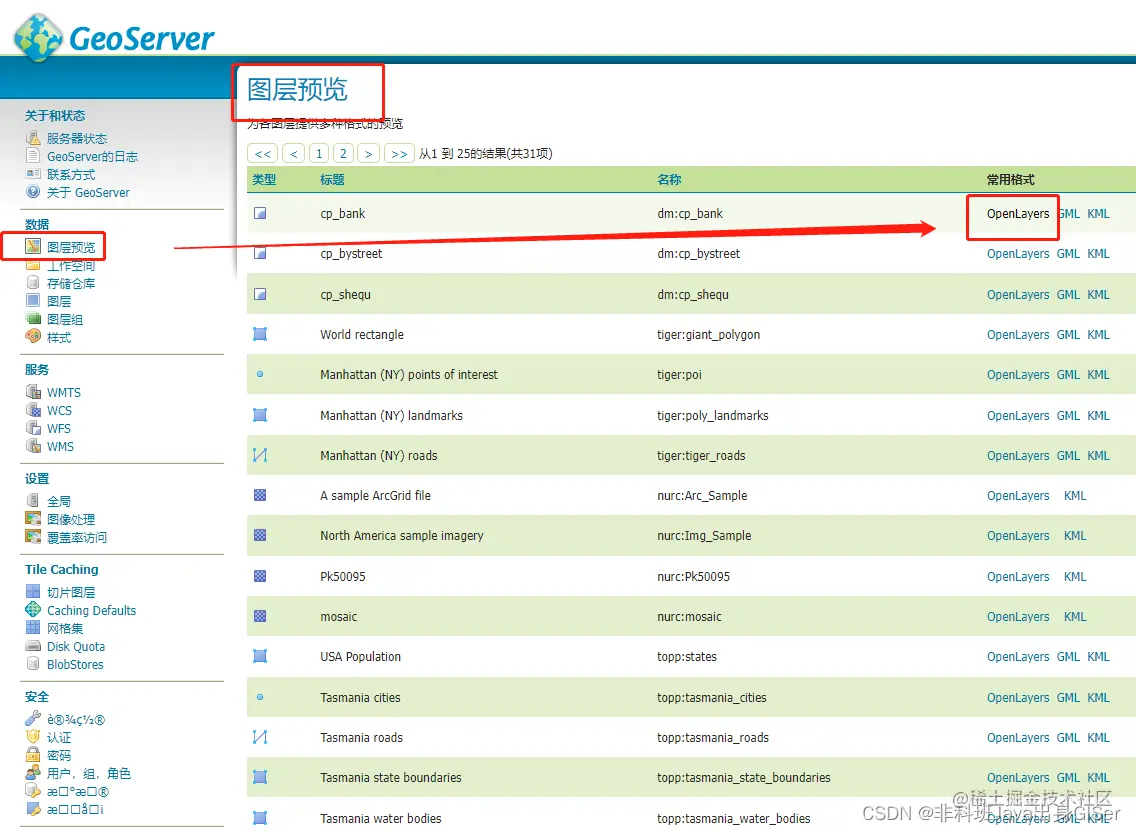Click the 关于 GeoServer info icon
This screenshot has width=1136, height=832.
click(33, 191)
